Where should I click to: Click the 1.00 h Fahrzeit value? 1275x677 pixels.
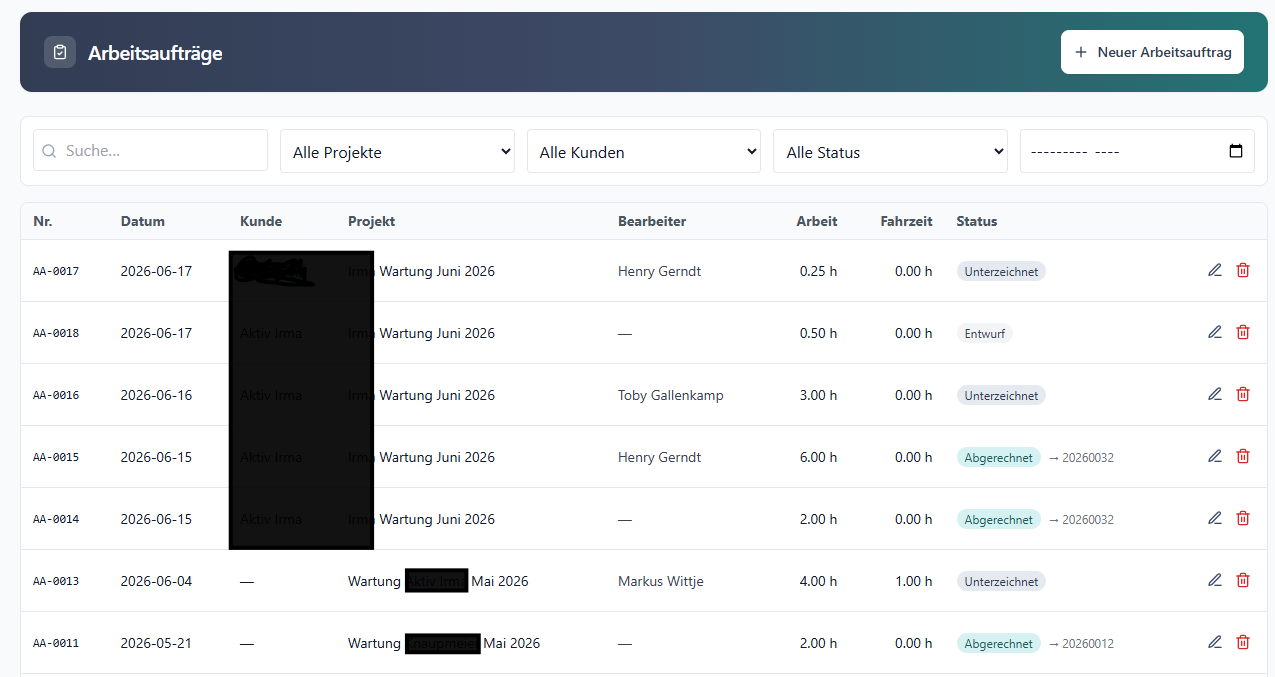point(914,581)
